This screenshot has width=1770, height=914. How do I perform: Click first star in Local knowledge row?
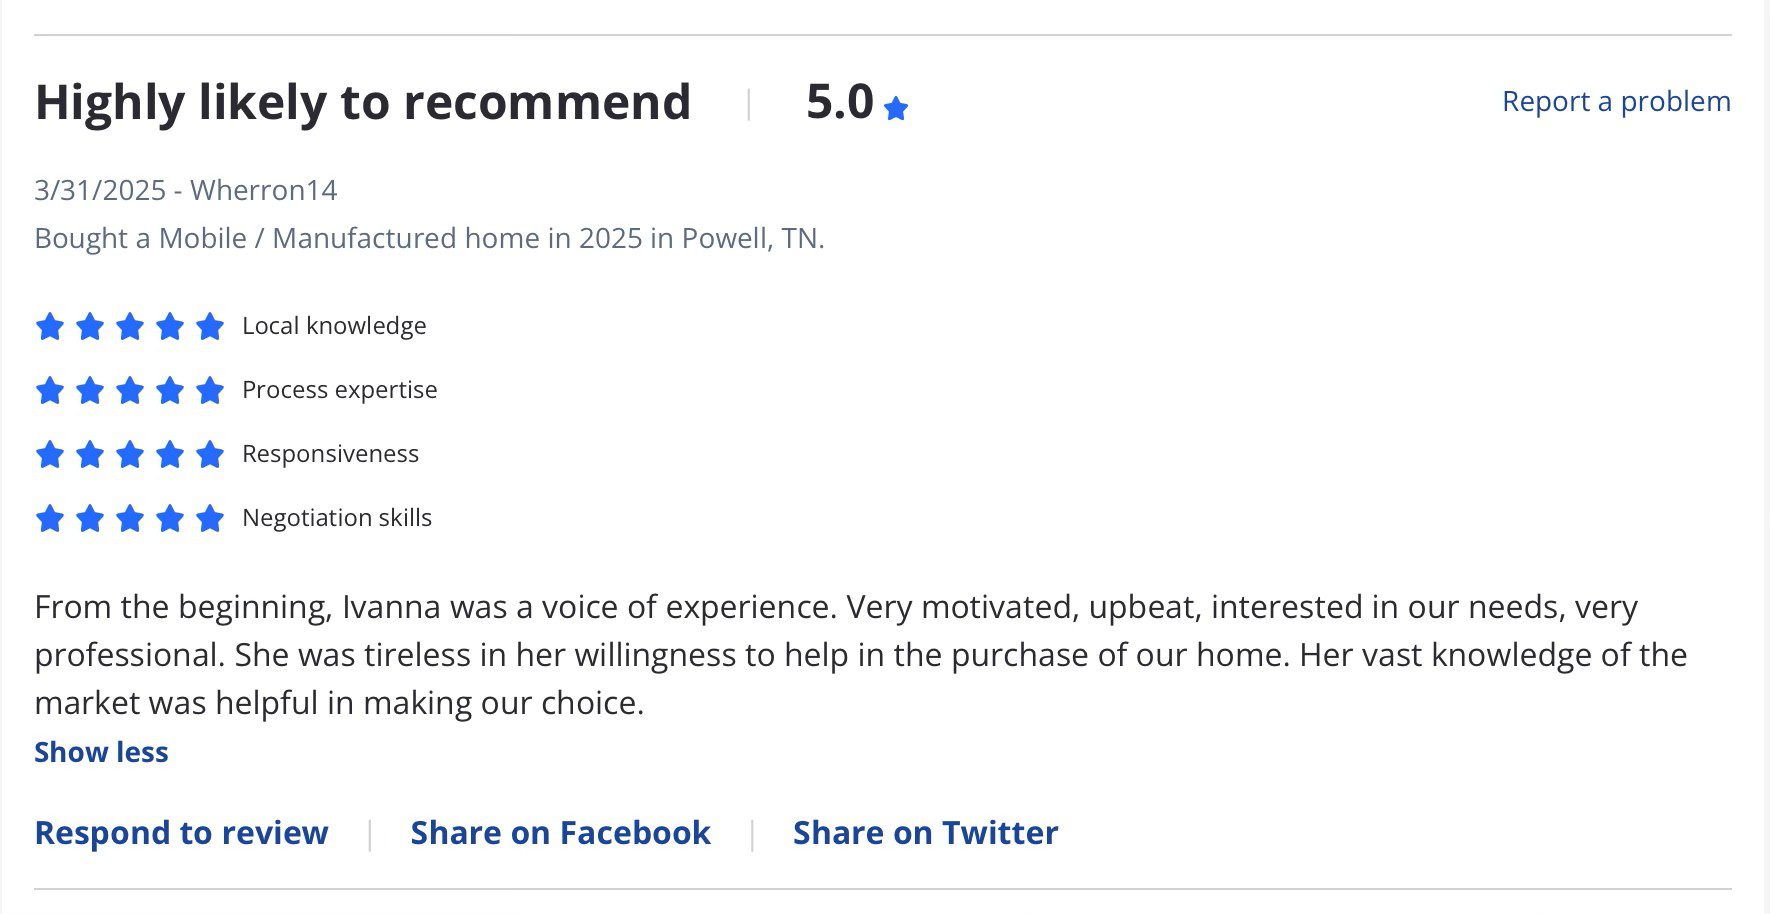tap(50, 326)
